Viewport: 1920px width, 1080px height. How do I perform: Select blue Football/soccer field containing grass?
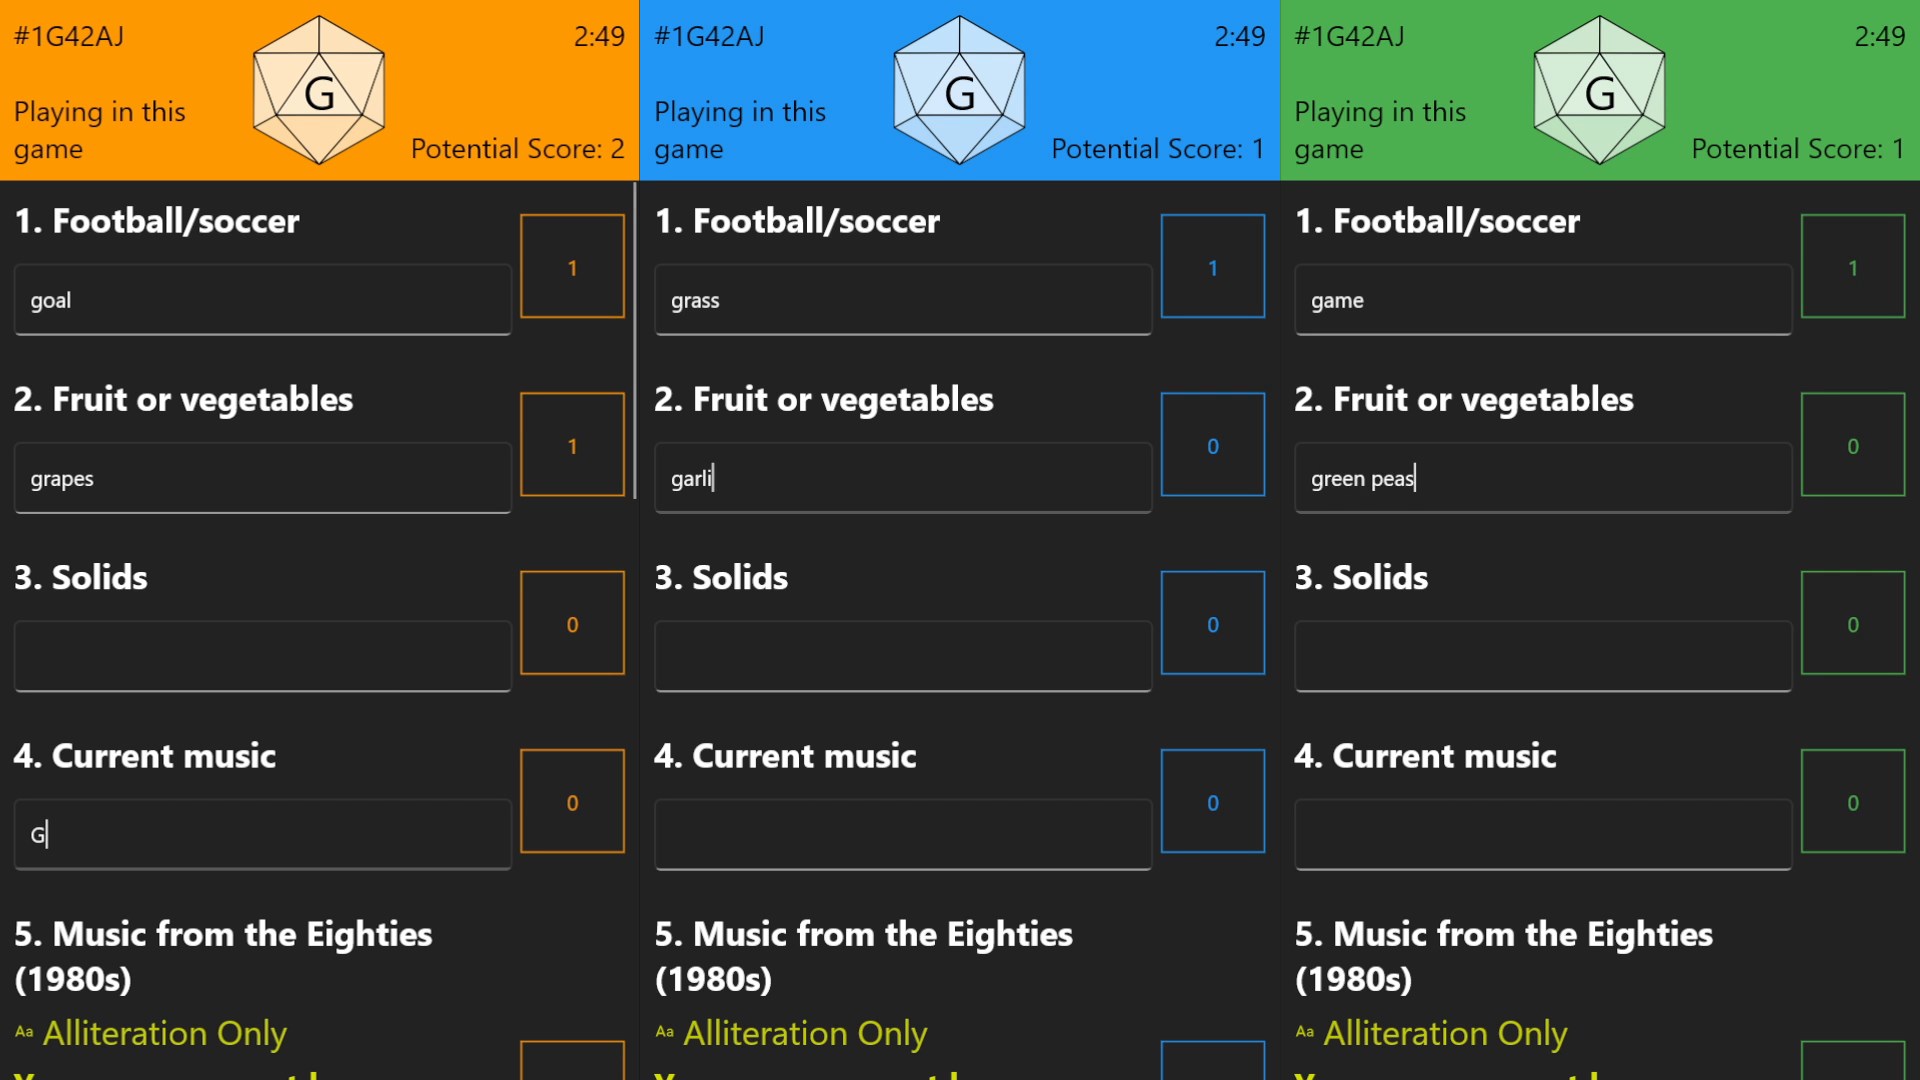902,300
